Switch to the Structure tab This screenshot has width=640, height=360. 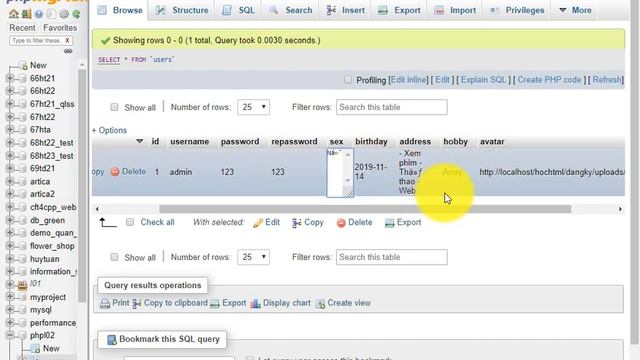[x=182, y=10]
